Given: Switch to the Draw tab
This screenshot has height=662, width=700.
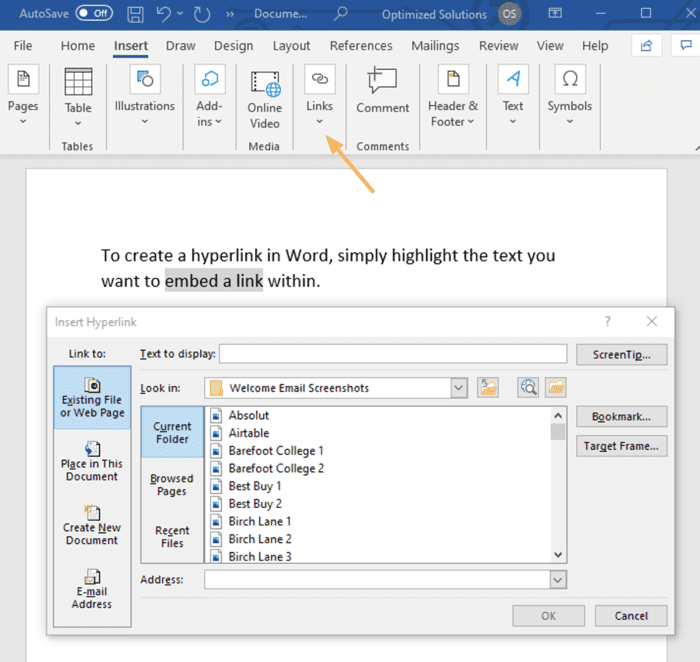Looking at the screenshot, I should pyautogui.click(x=180, y=46).
